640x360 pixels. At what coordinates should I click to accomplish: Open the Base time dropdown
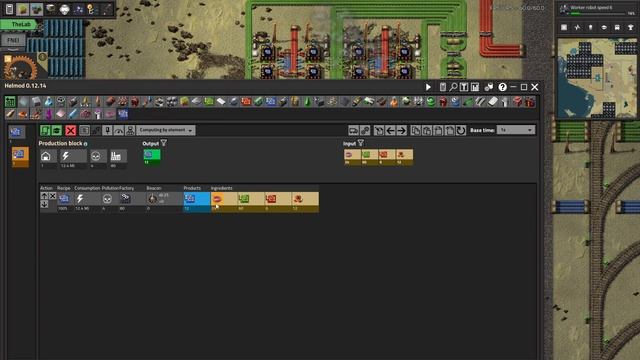(516, 130)
